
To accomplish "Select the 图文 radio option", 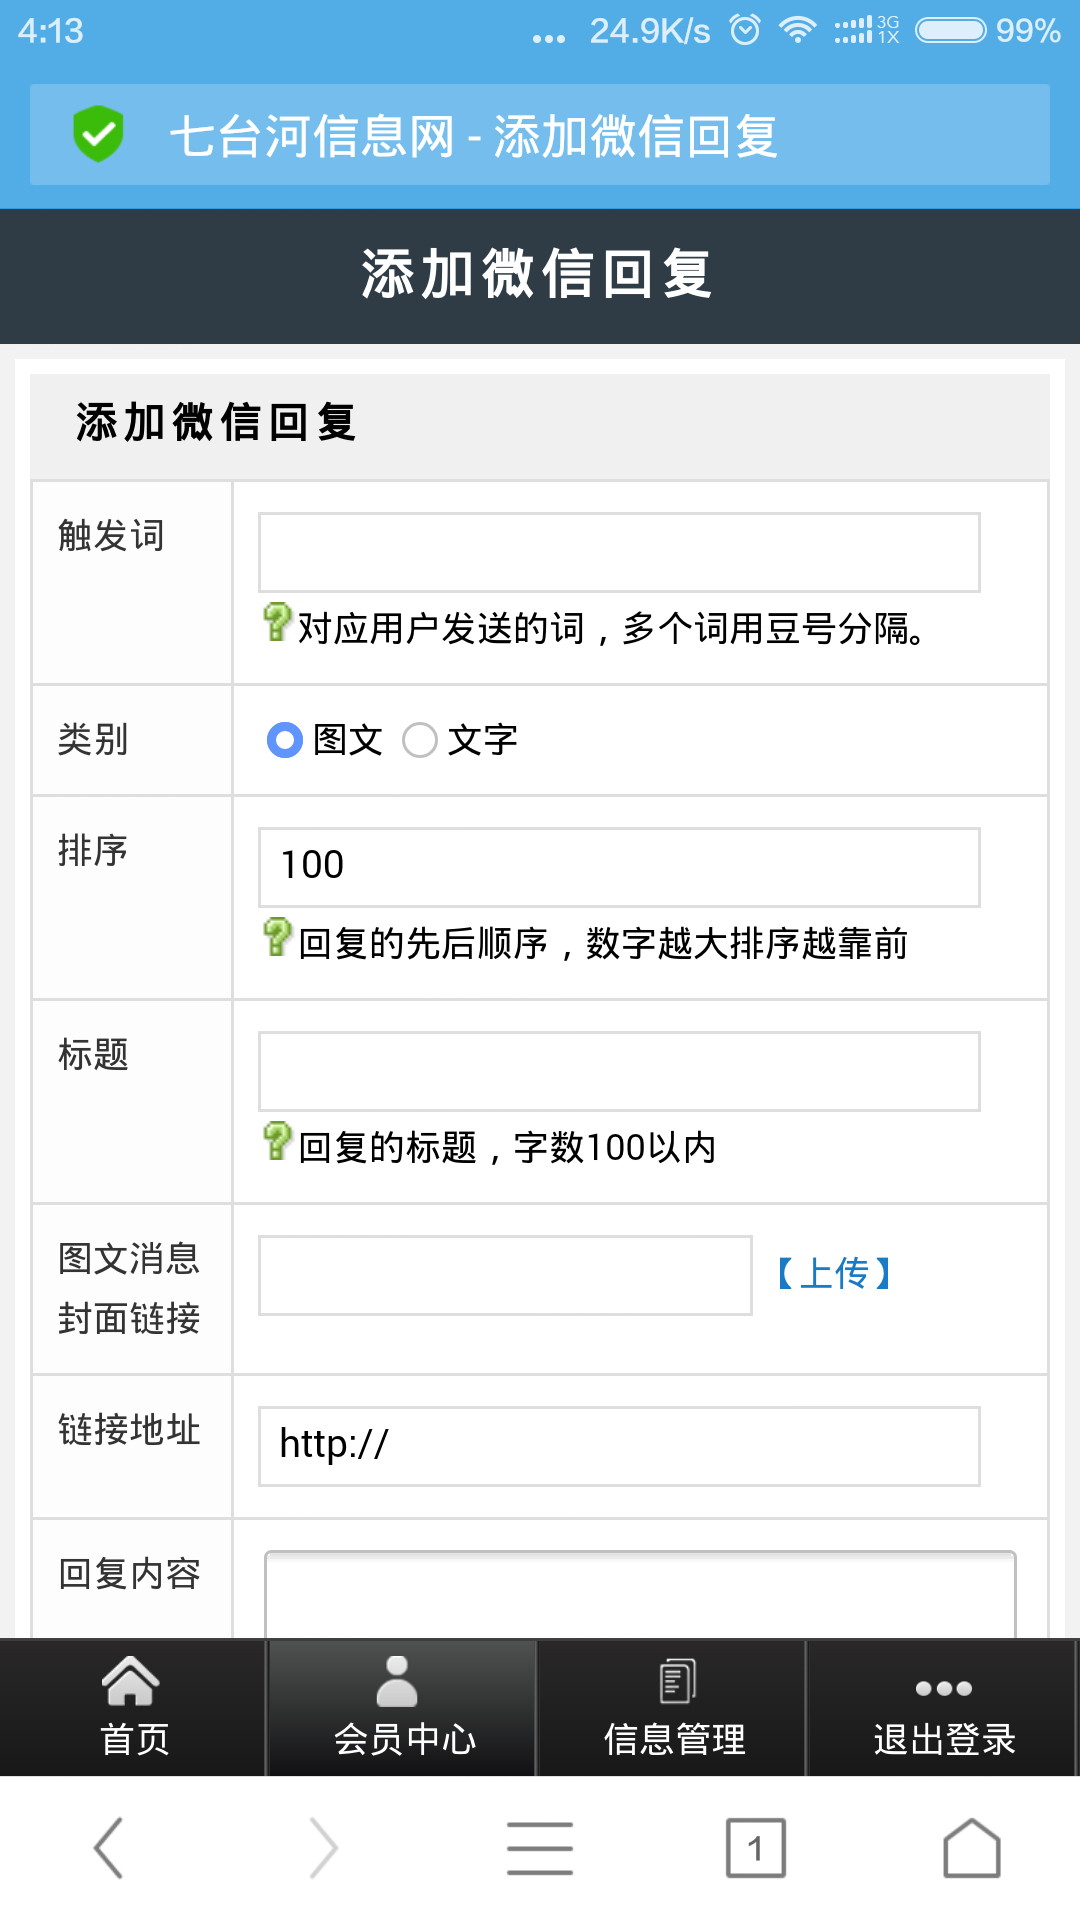I will pyautogui.click(x=285, y=740).
